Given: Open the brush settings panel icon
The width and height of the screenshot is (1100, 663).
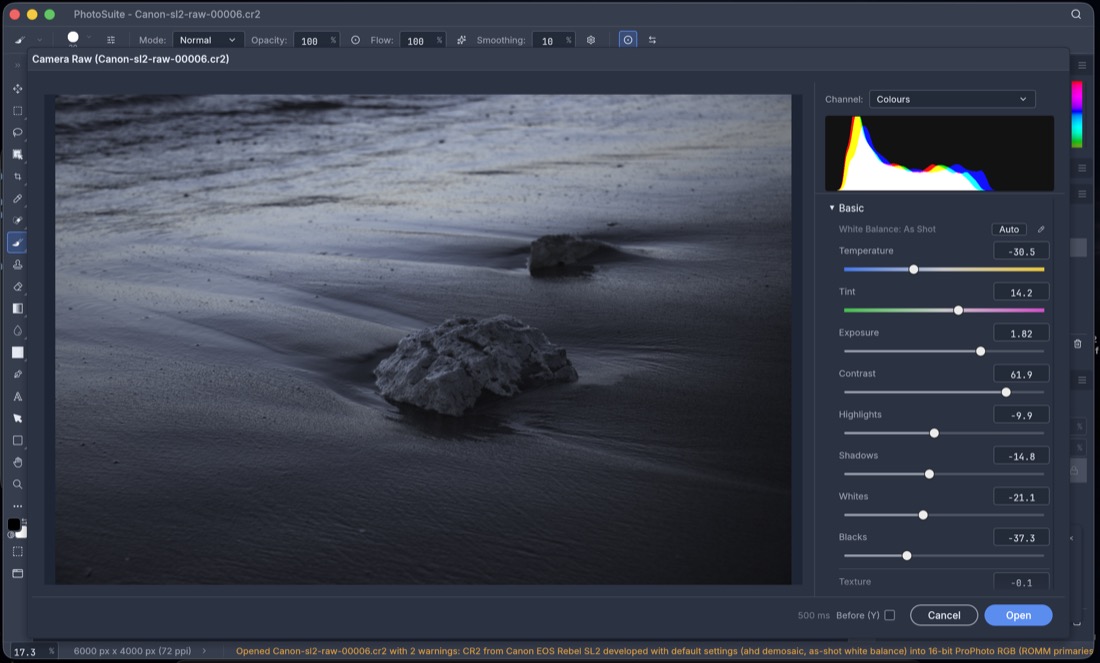Looking at the screenshot, I should point(111,40).
